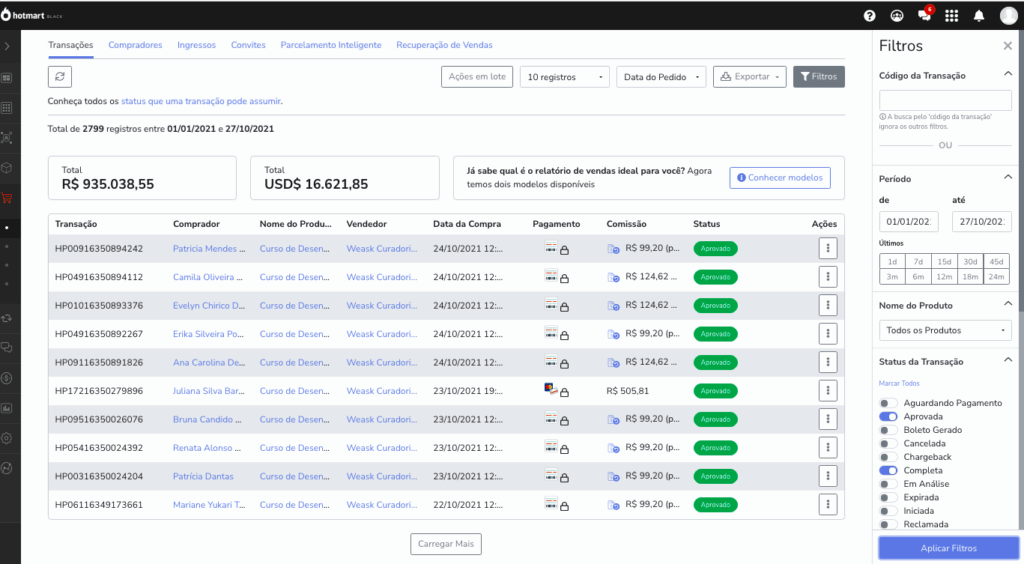The height and width of the screenshot is (564, 1024).
Task: Click the Hotmart logo
Action: (x=31, y=15)
